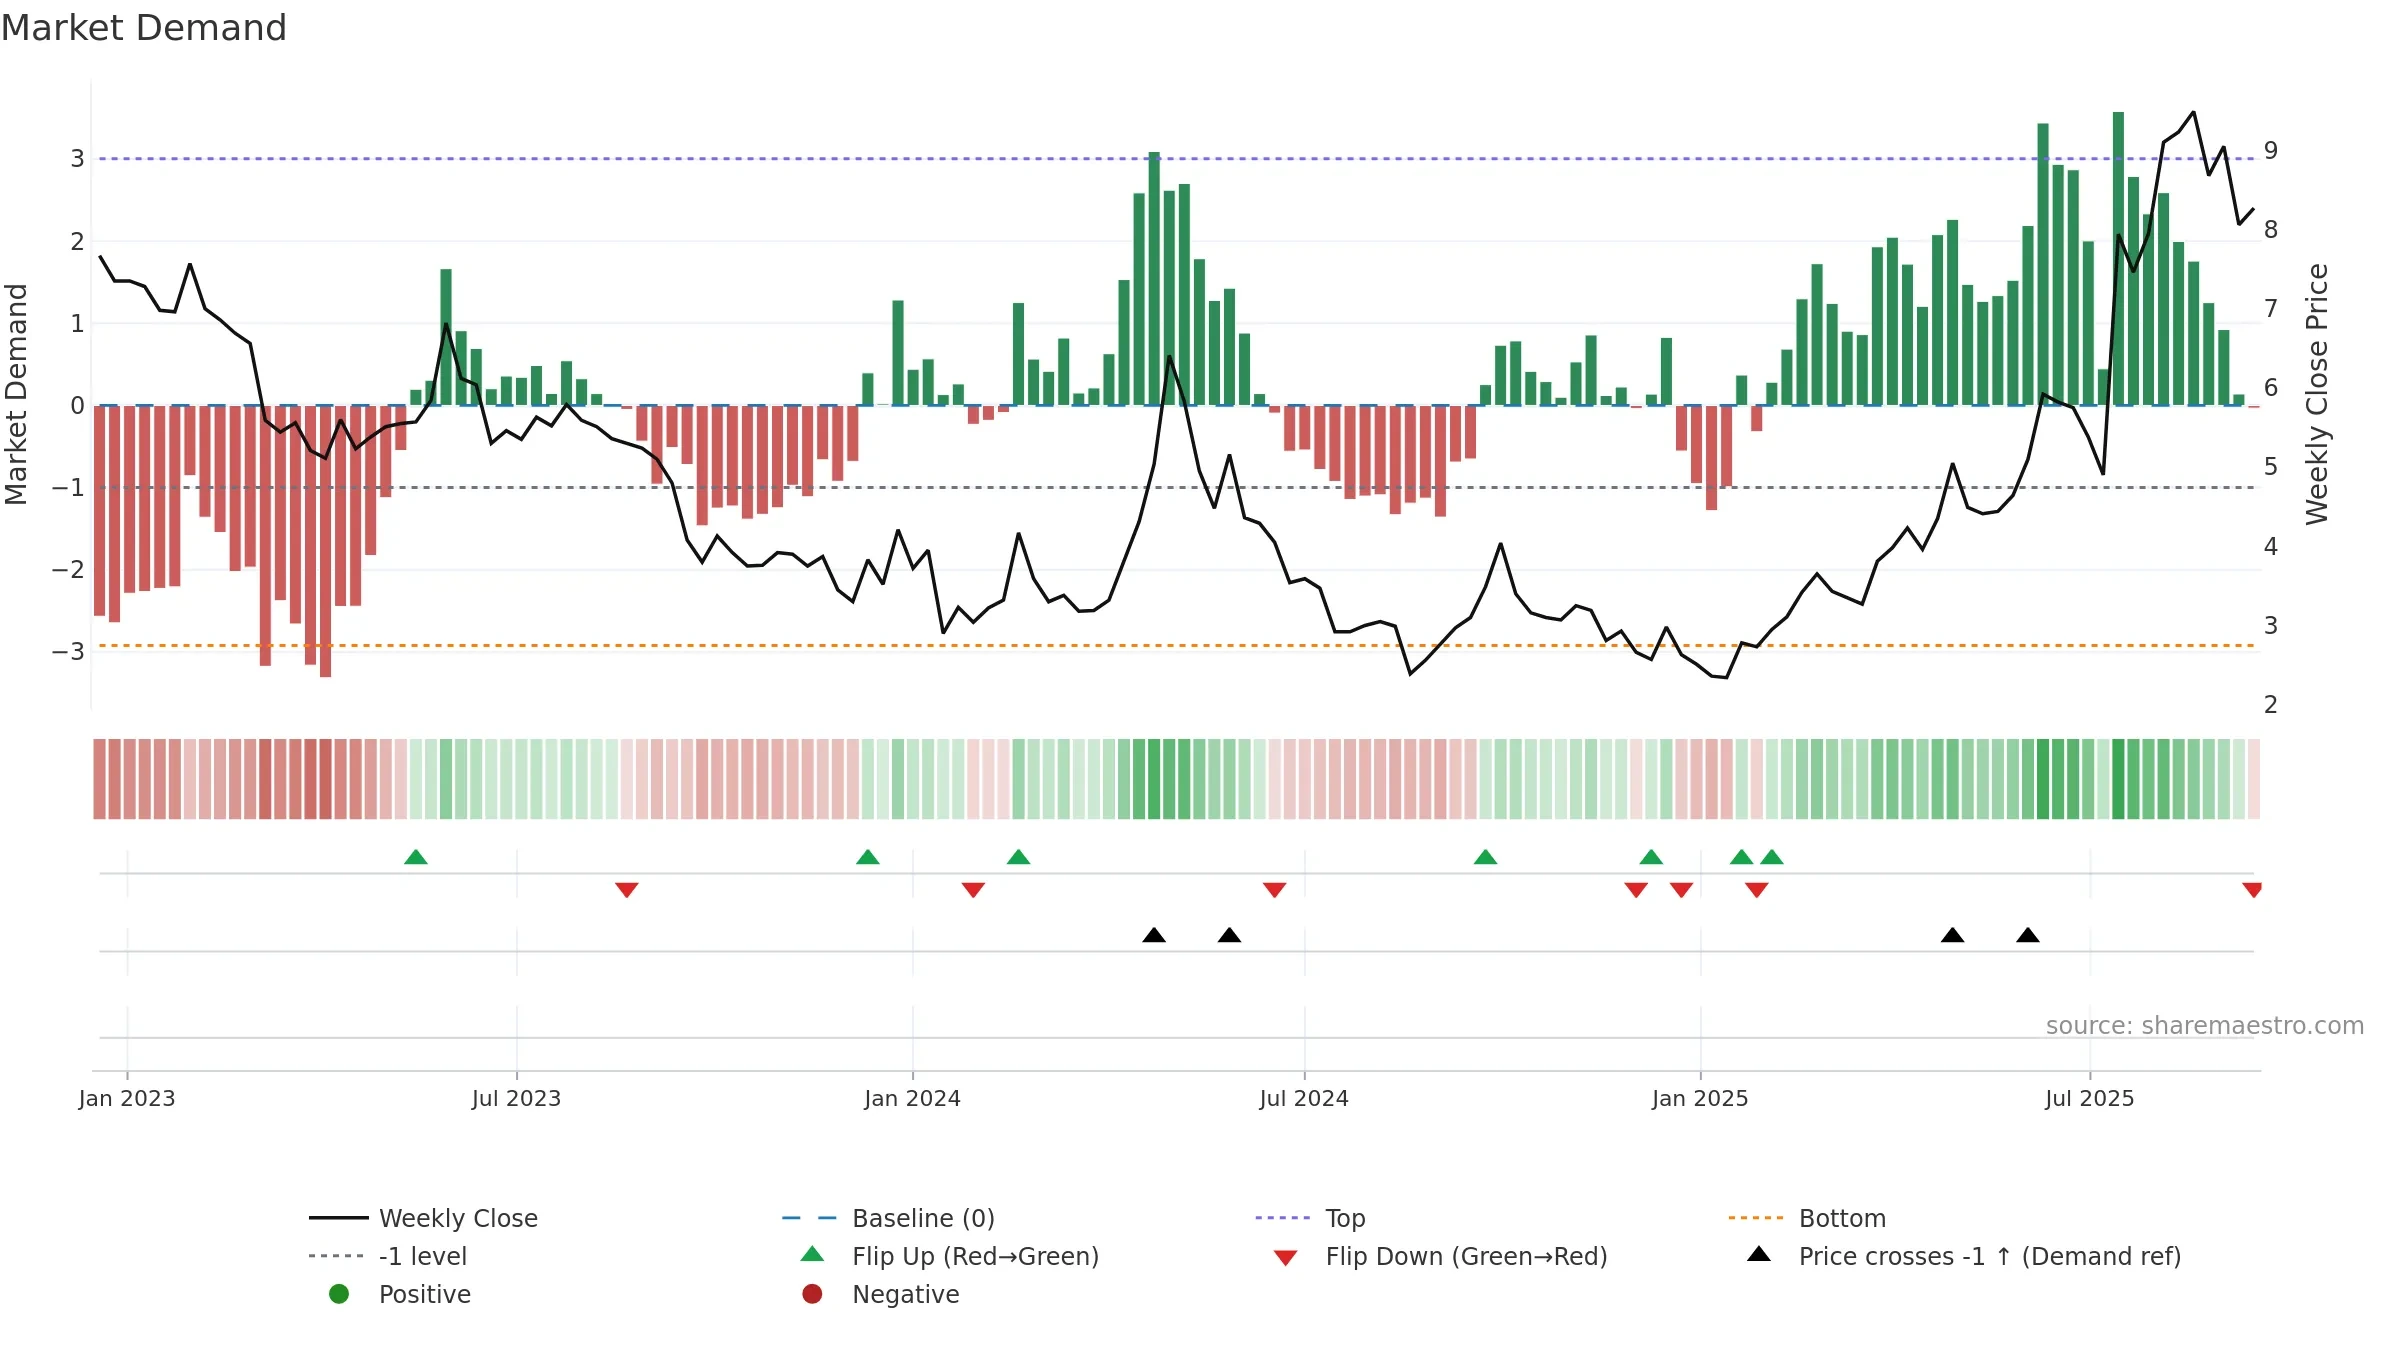
Task: Click Price crosses -1 legend label
Action: 1990,1256
